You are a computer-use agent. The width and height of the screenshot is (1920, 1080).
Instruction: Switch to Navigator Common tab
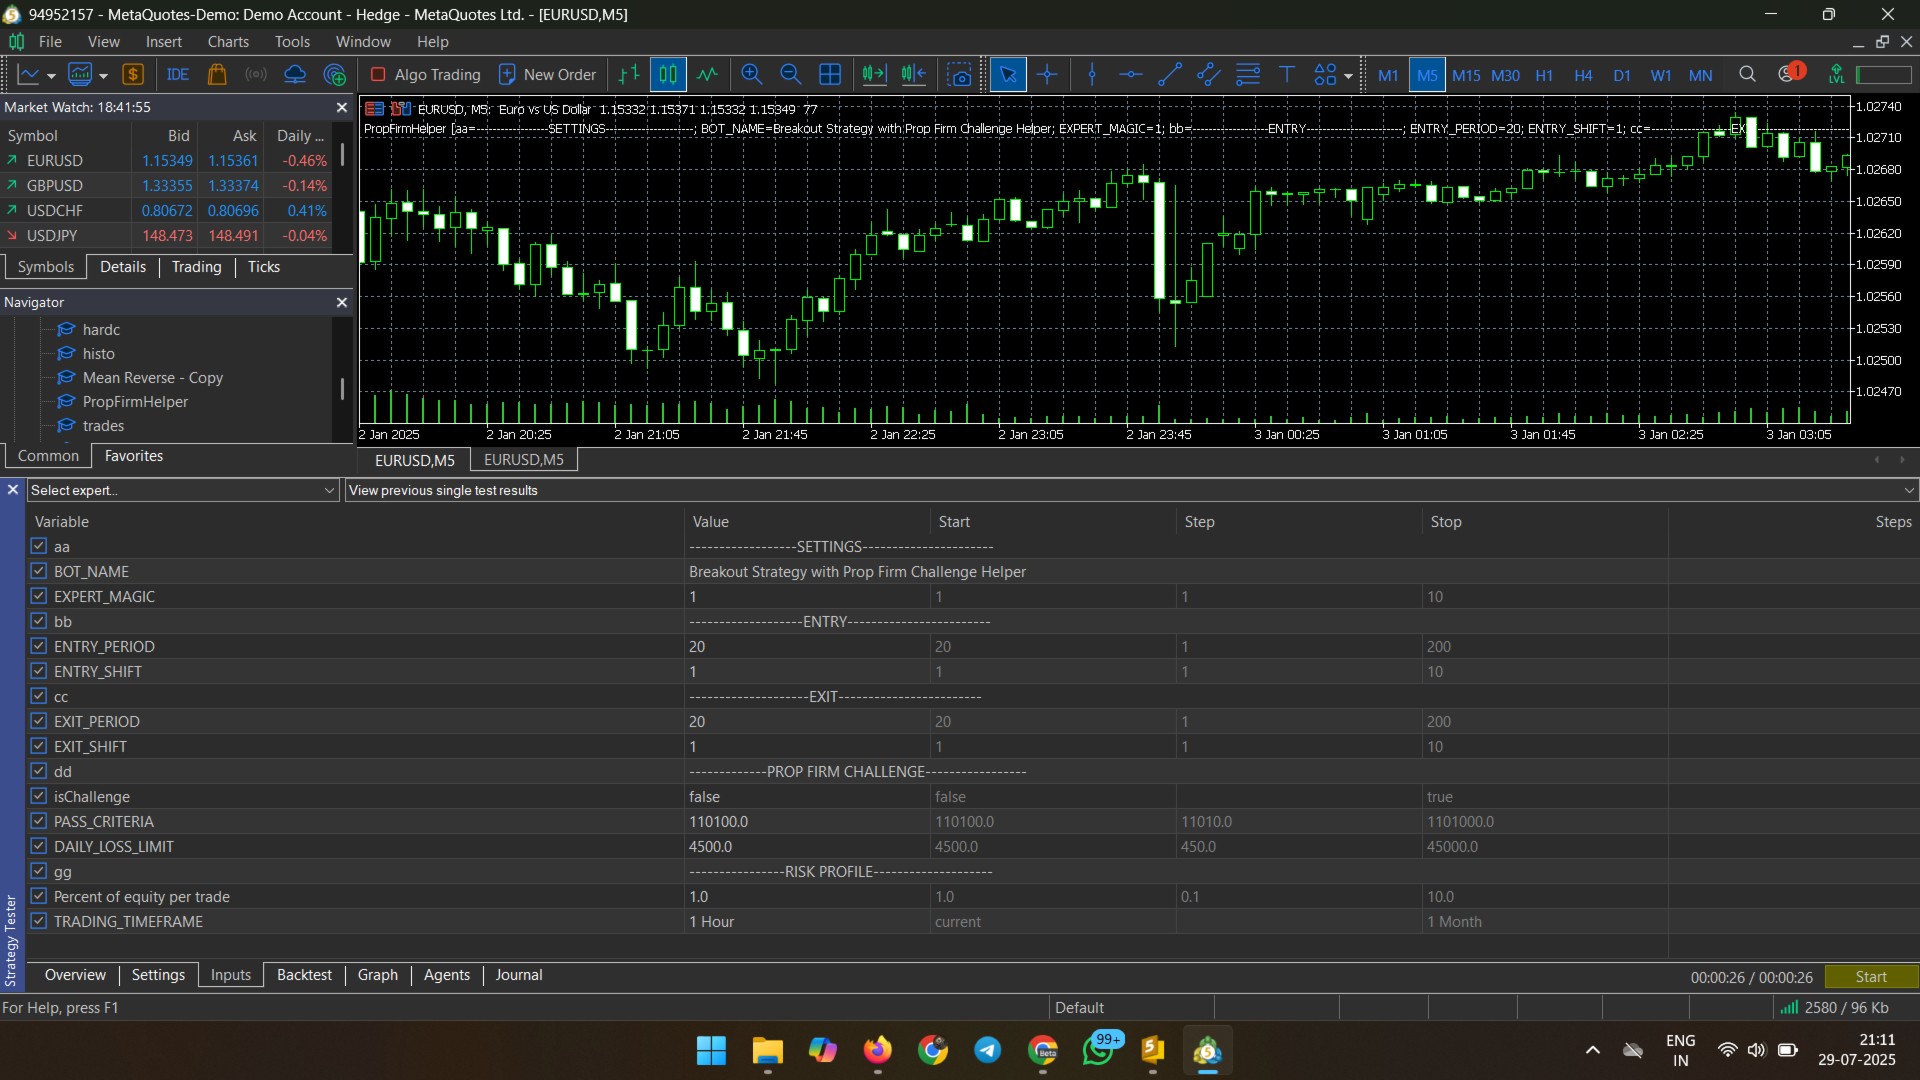click(48, 456)
